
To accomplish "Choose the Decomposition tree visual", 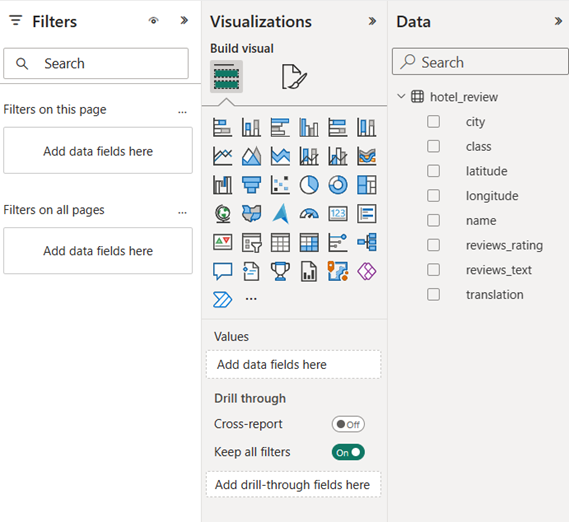I will pyautogui.click(x=367, y=242).
